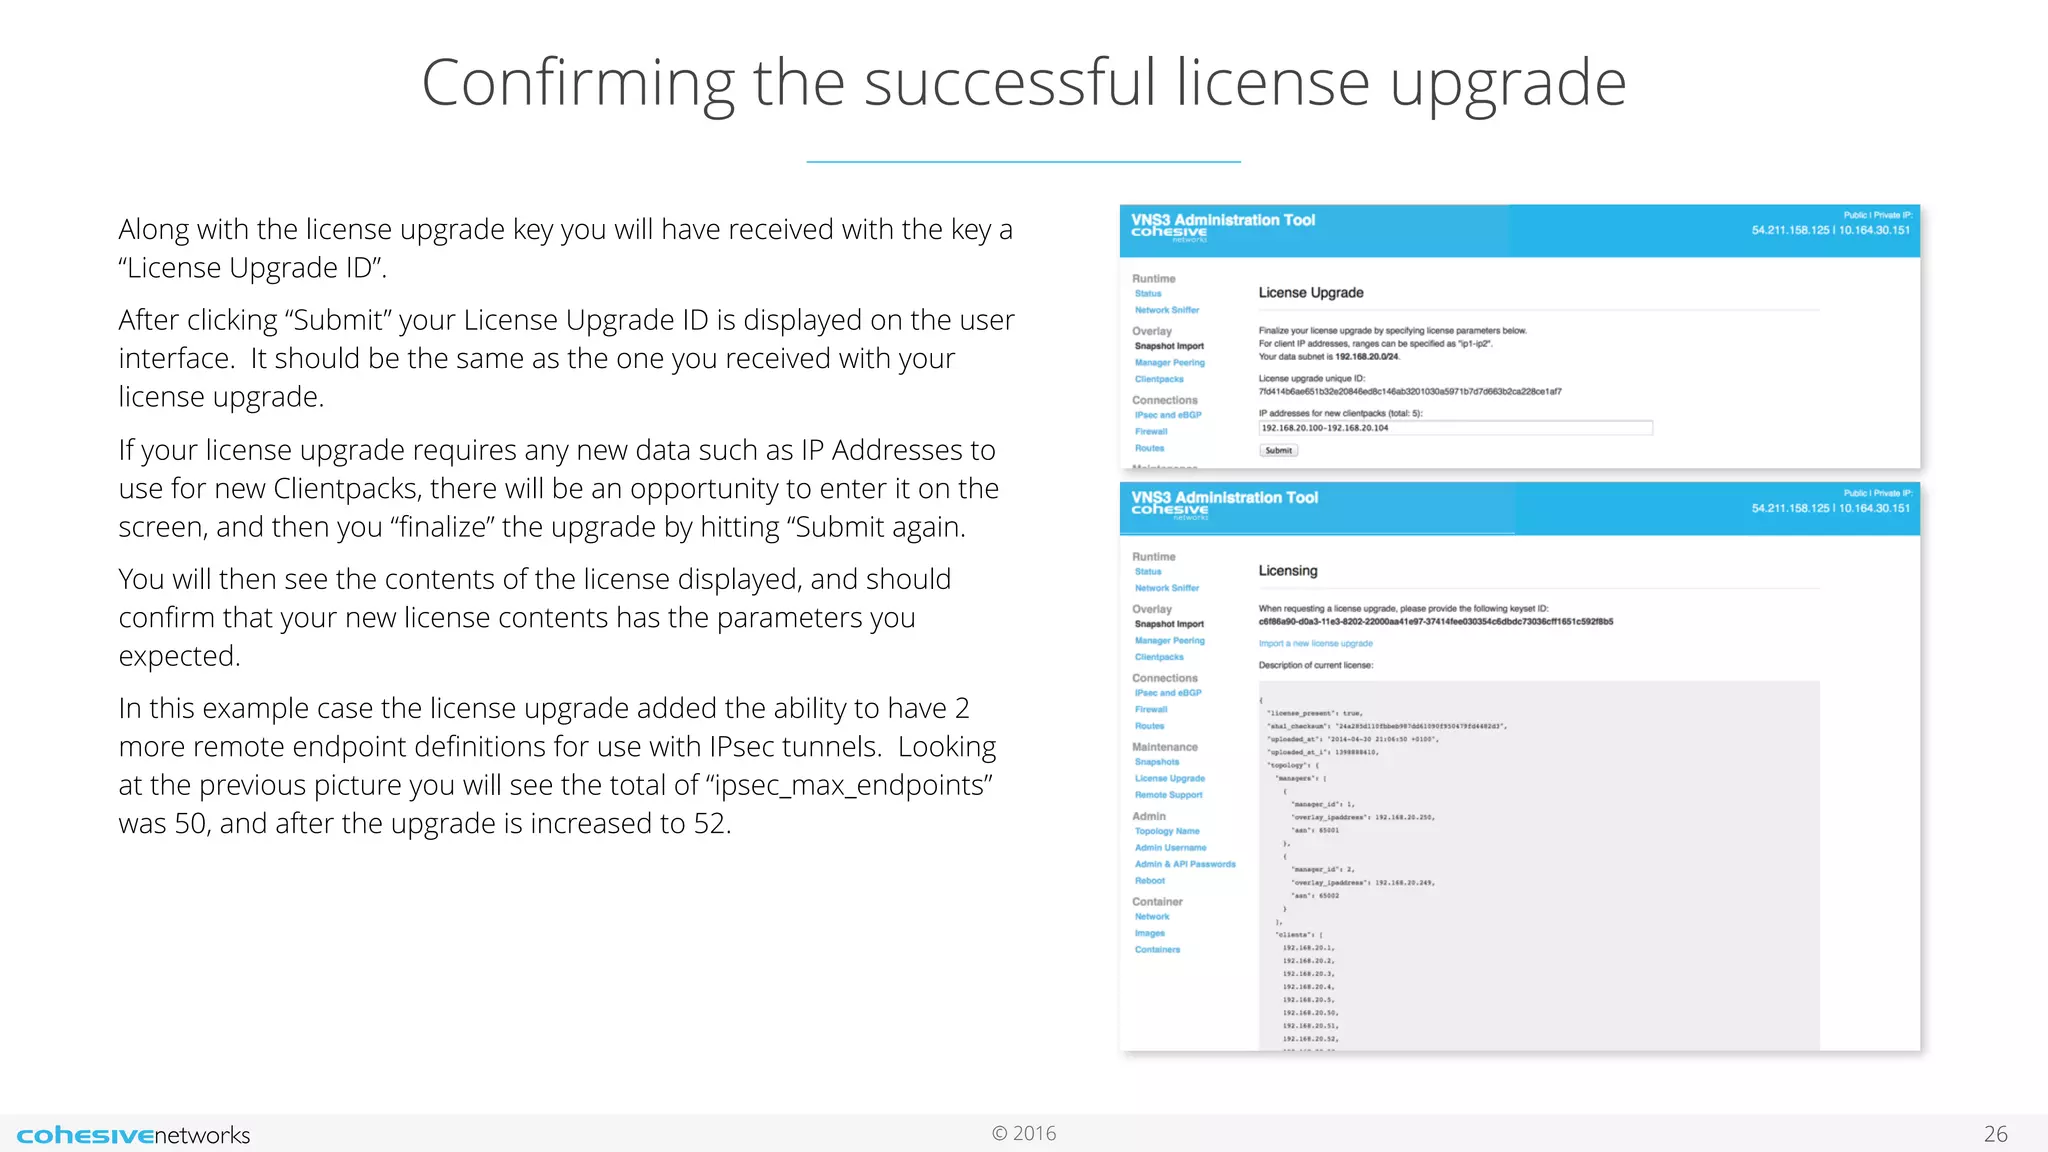Open Routes on Licensing page
This screenshot has width=2048, height=1152.
click(x=1149, y=726)
